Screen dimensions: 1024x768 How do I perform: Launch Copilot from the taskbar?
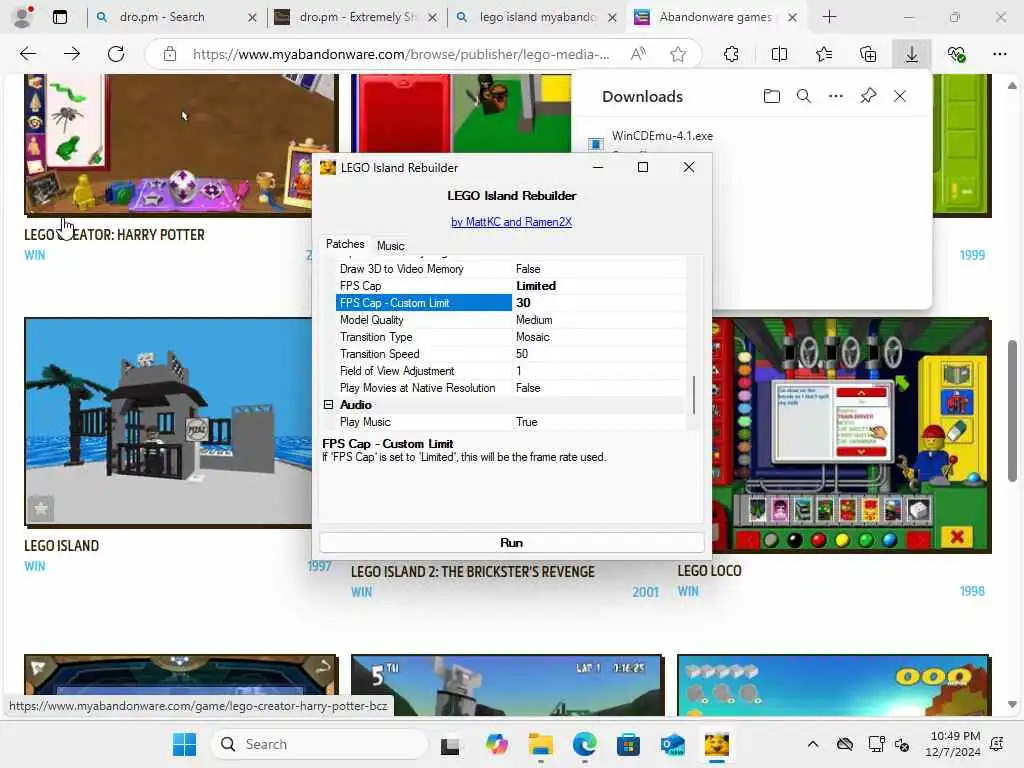click(x=496, y=744)
